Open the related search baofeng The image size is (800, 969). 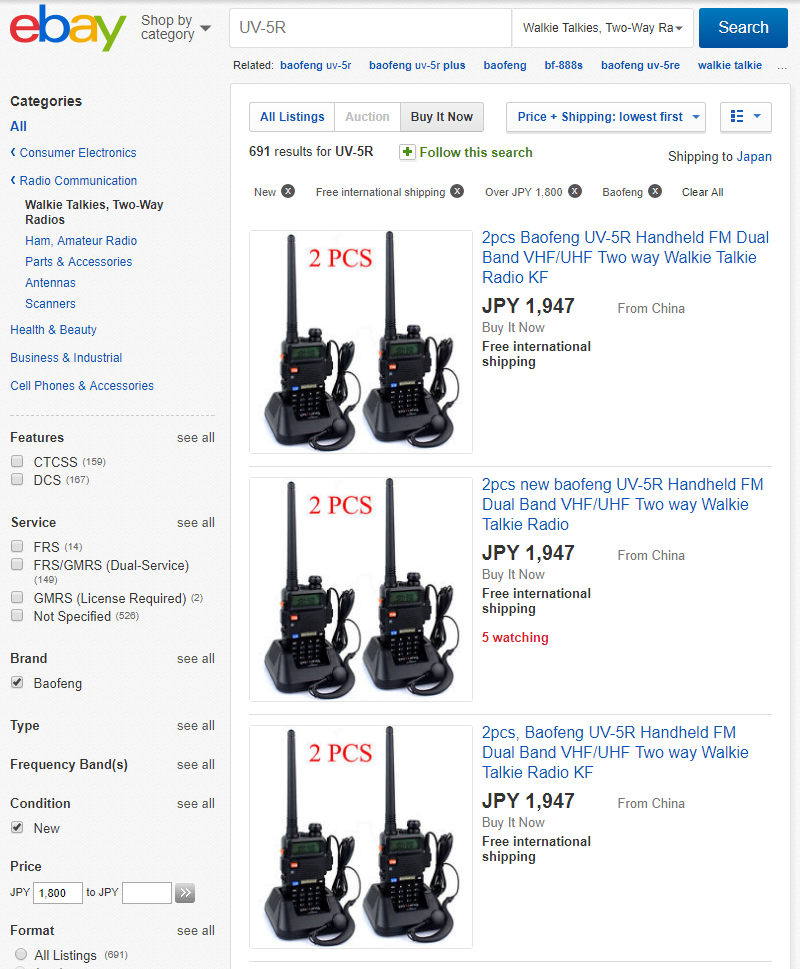(505, 66)
